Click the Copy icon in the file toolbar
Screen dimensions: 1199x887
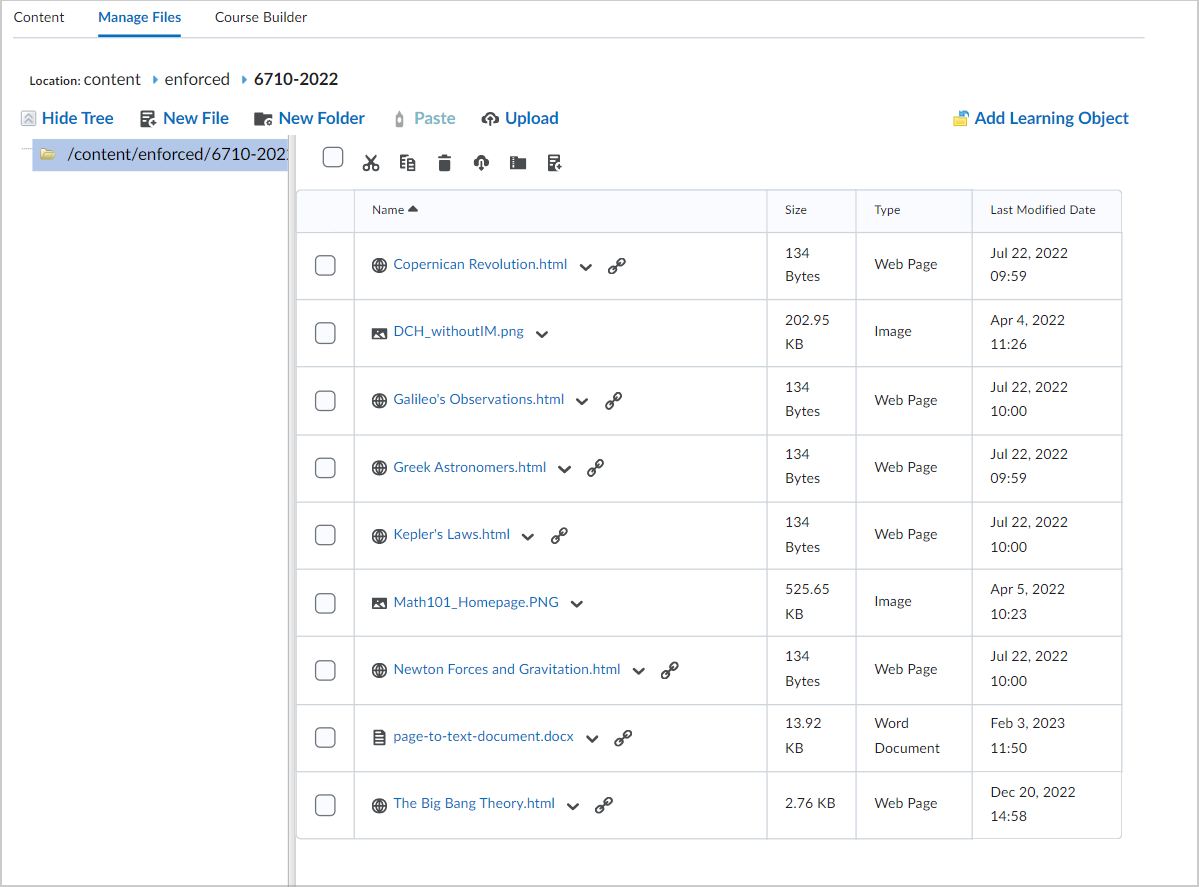407,162
